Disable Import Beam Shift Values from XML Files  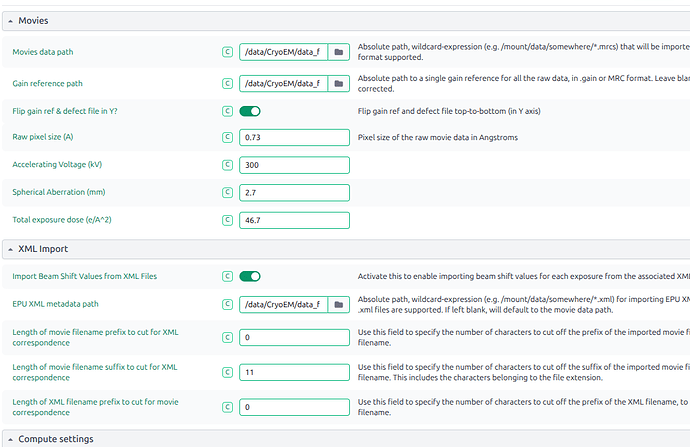click(250, 276)
